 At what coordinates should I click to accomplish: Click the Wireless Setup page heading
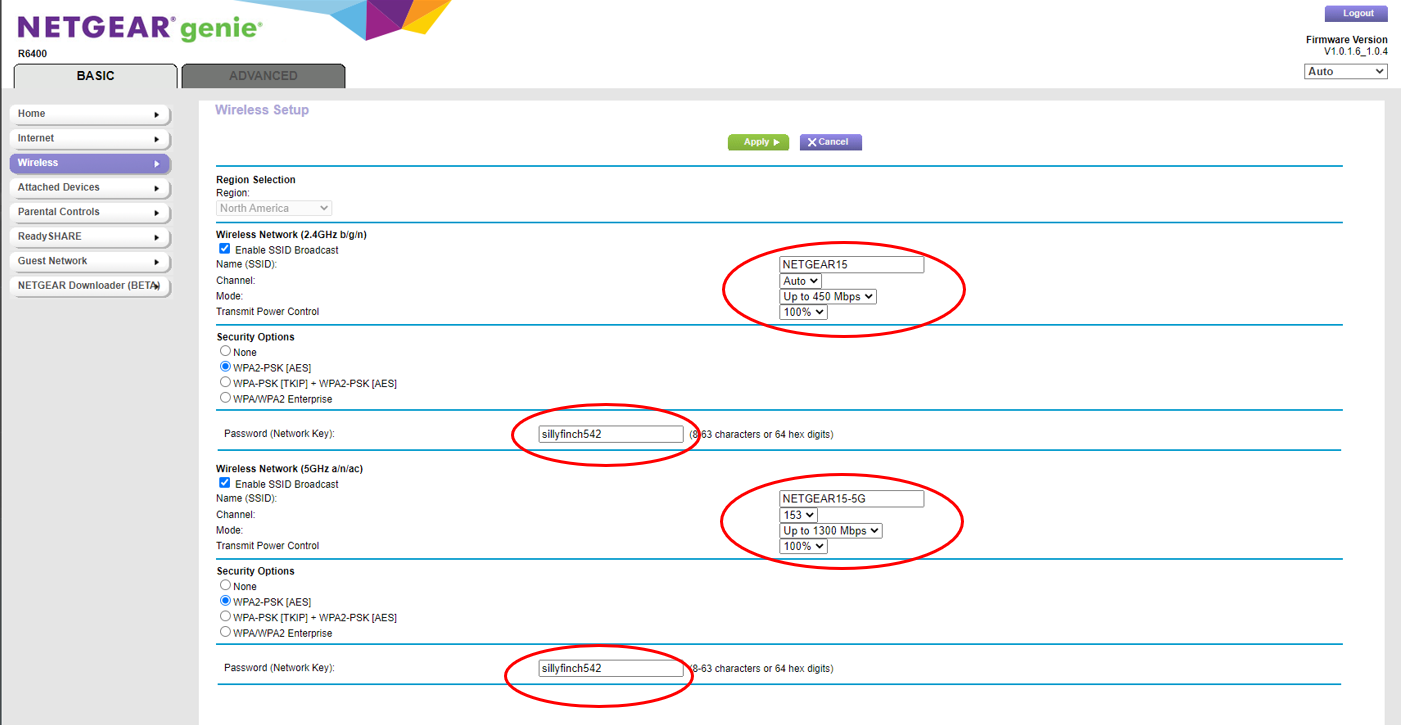pyautogui.click(x=262, y=110)
